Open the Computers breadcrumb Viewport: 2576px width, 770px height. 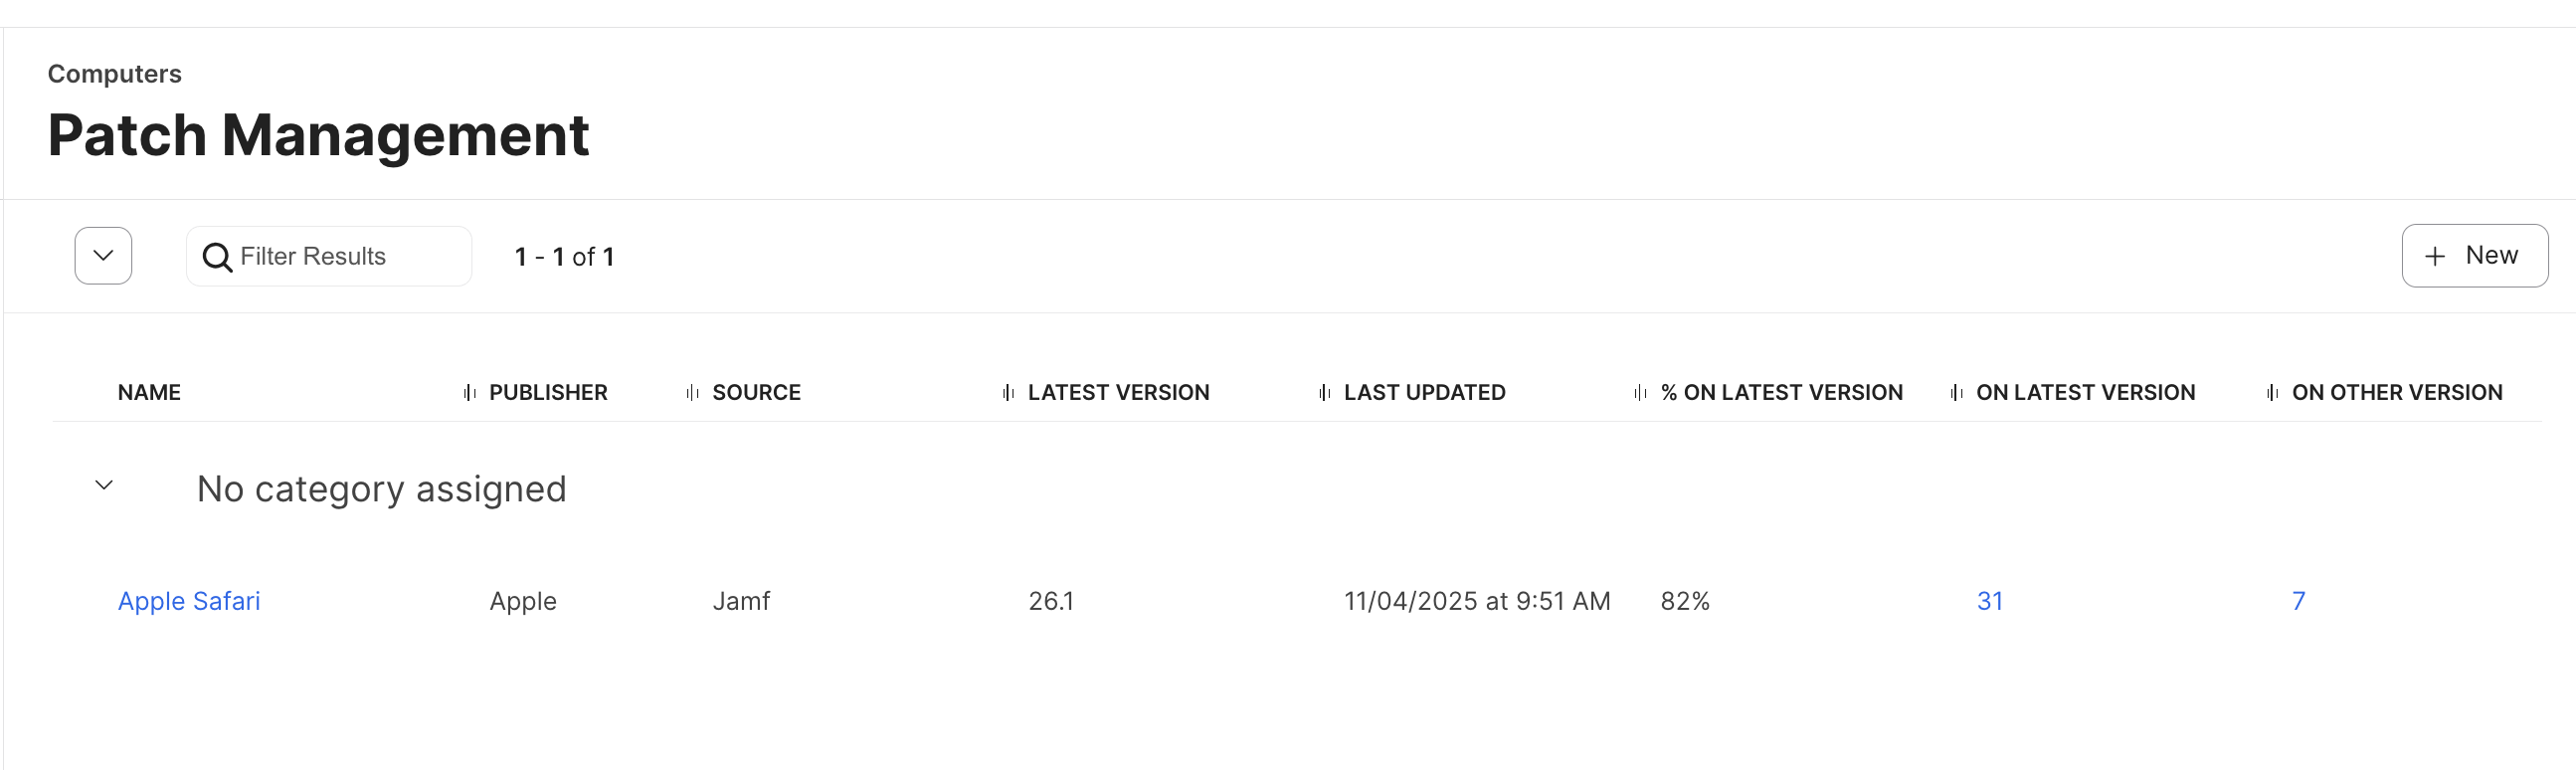tap(115, 73)
